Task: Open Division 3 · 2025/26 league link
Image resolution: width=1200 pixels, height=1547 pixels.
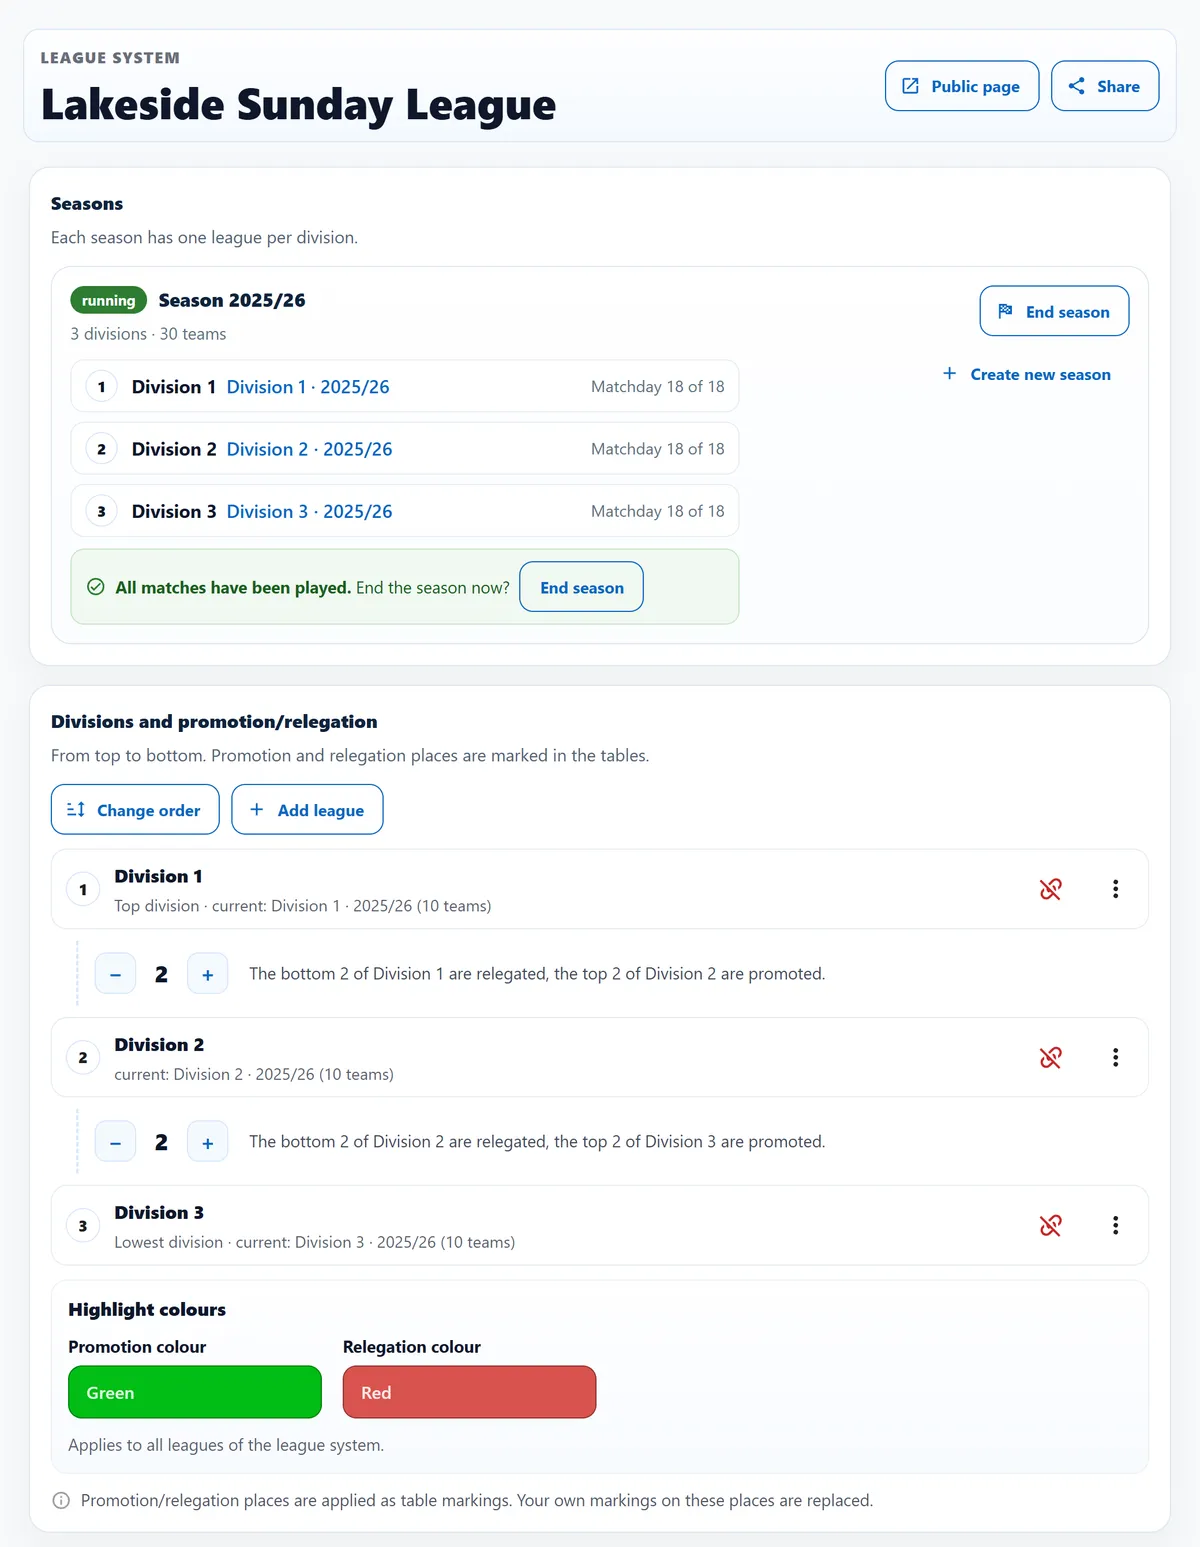Action: pos(309,511)
